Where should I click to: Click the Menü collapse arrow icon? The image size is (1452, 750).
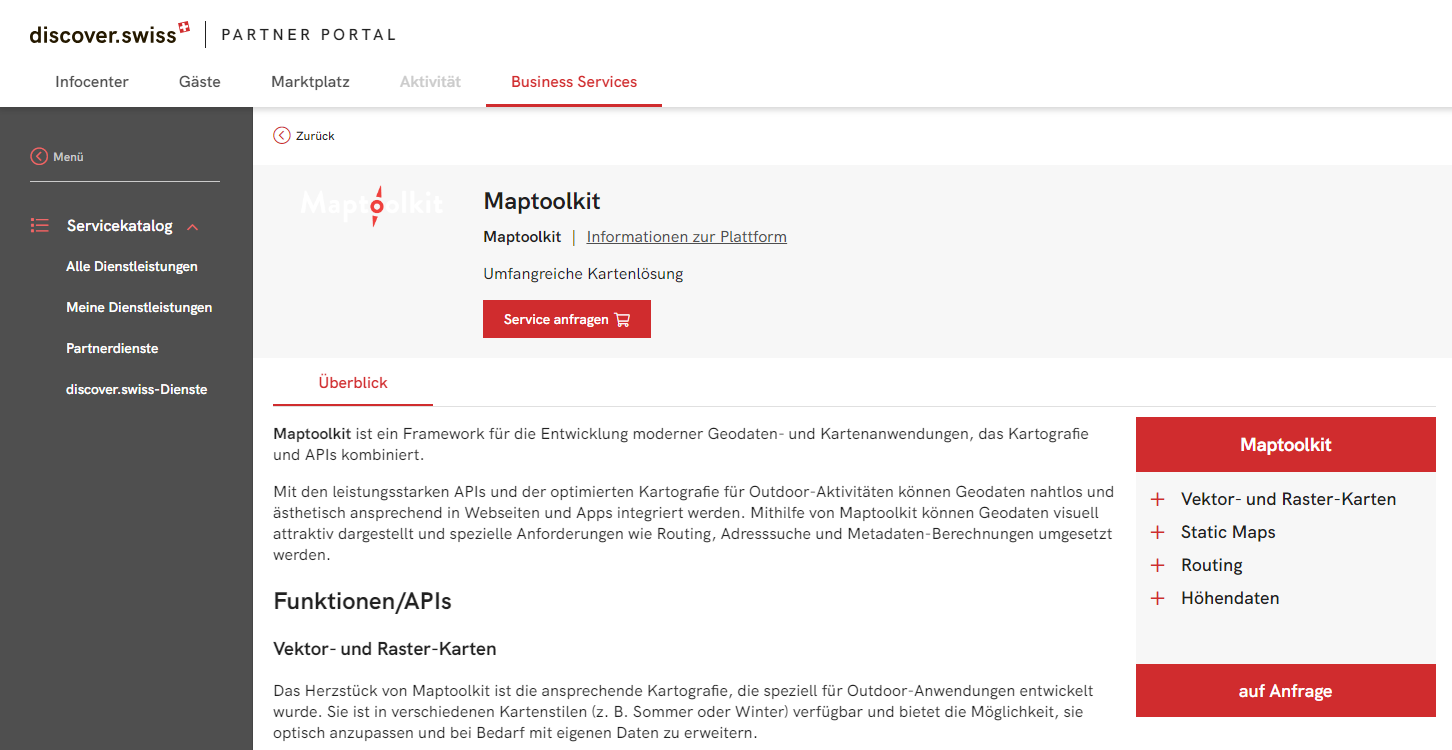[x=39, y=156]
